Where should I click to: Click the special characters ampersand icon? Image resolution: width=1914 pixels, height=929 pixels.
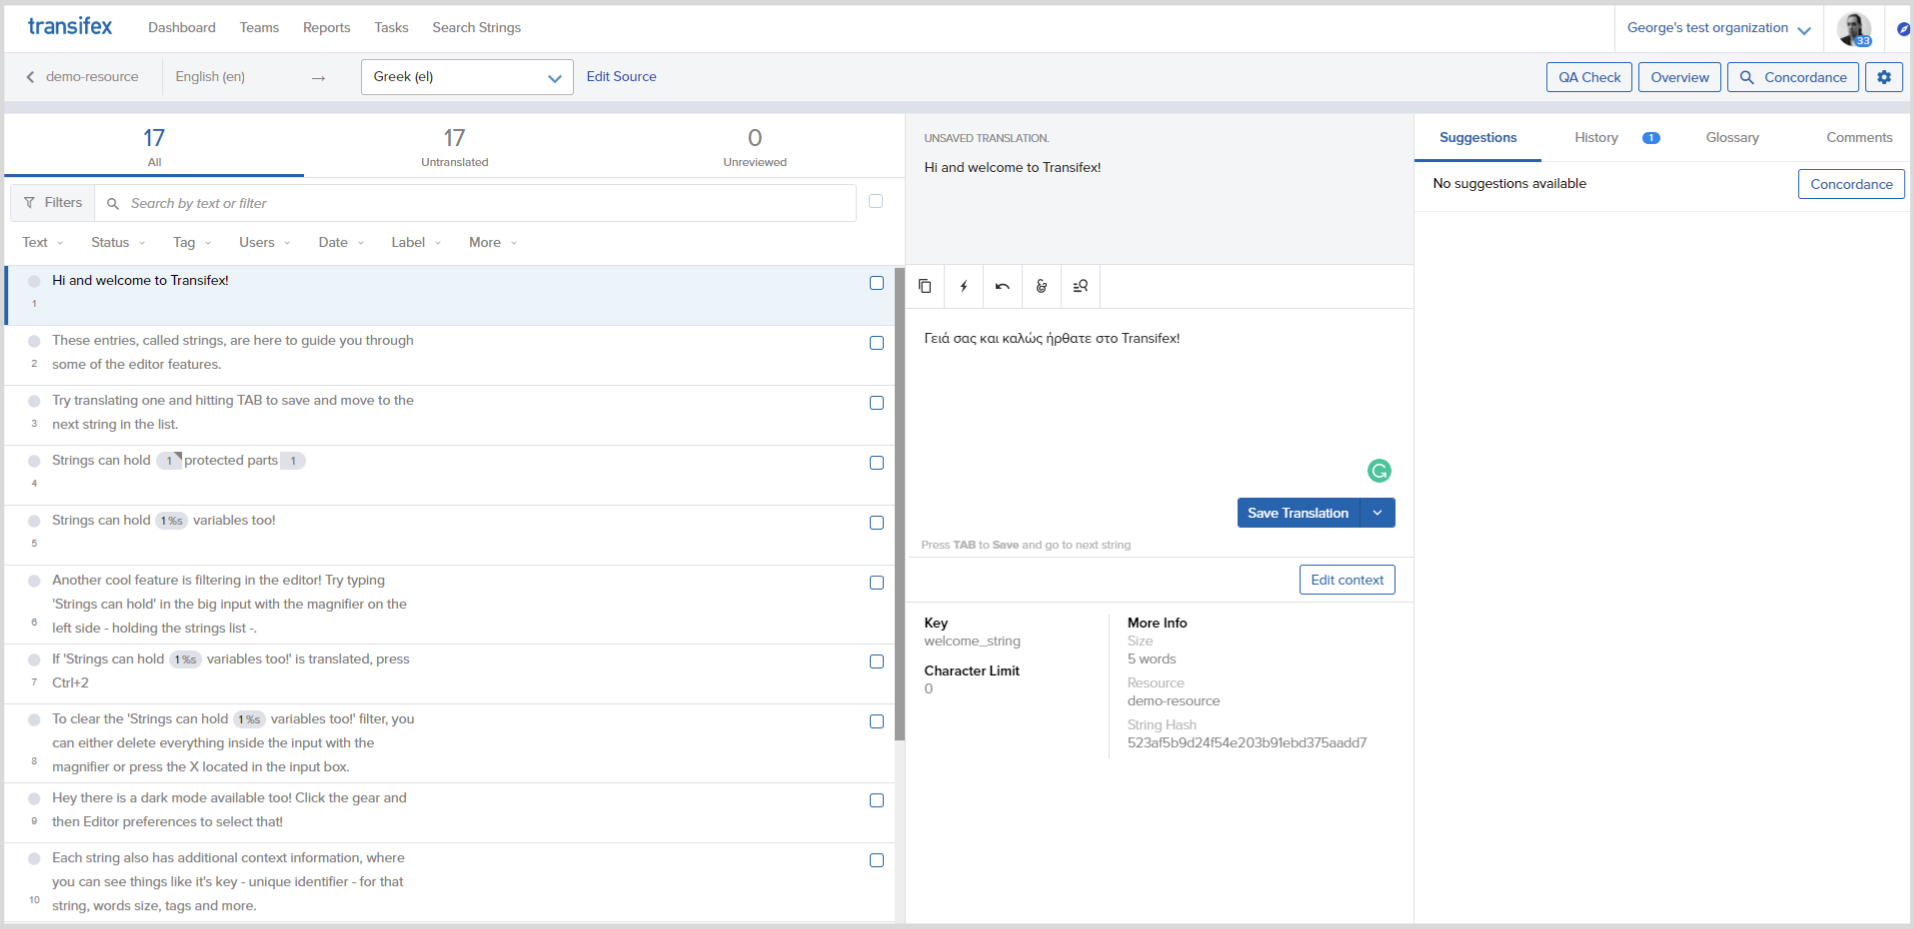1041,286
